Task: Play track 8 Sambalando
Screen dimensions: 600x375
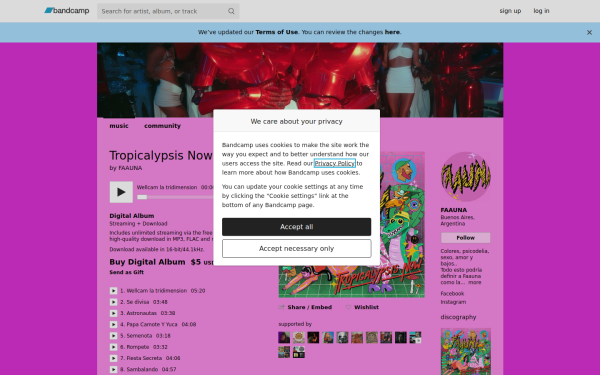Action: click(113, 369)
